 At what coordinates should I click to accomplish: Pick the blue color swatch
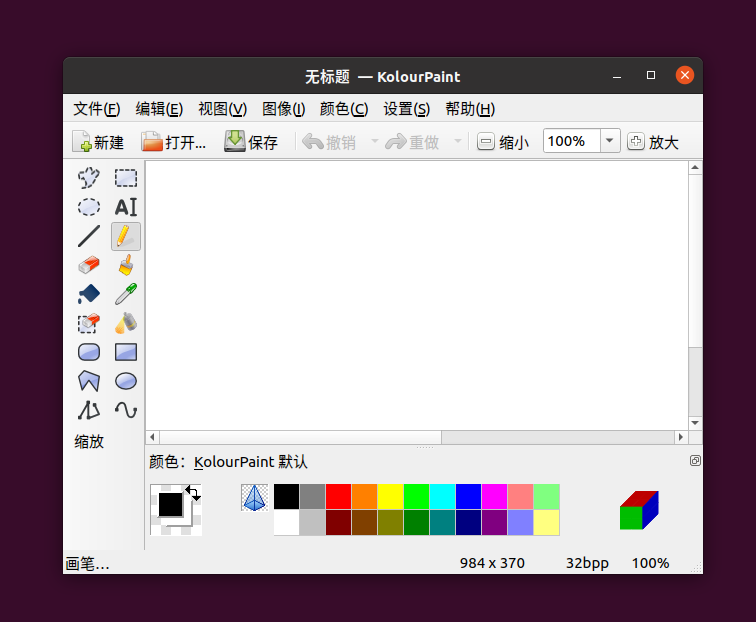point(469,497)
